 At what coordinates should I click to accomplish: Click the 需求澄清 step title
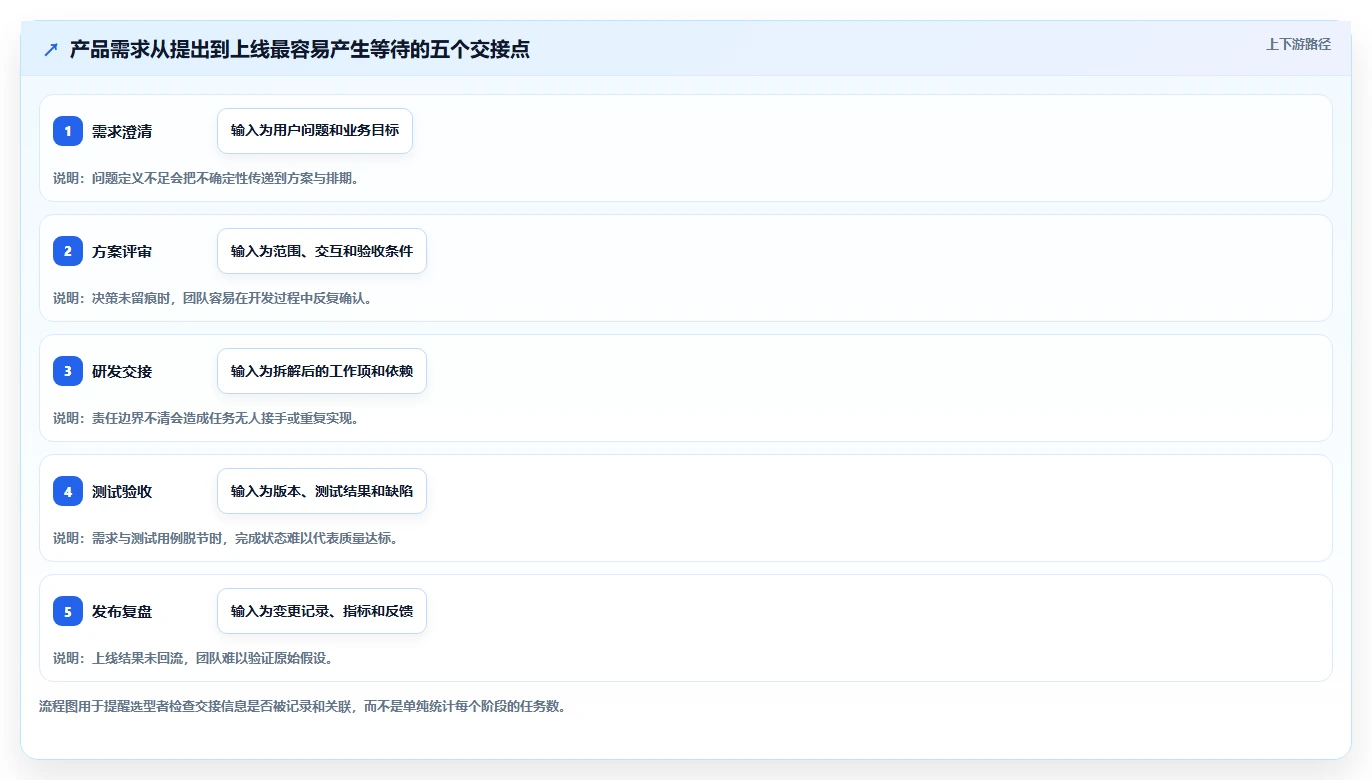tap(122, 131)
